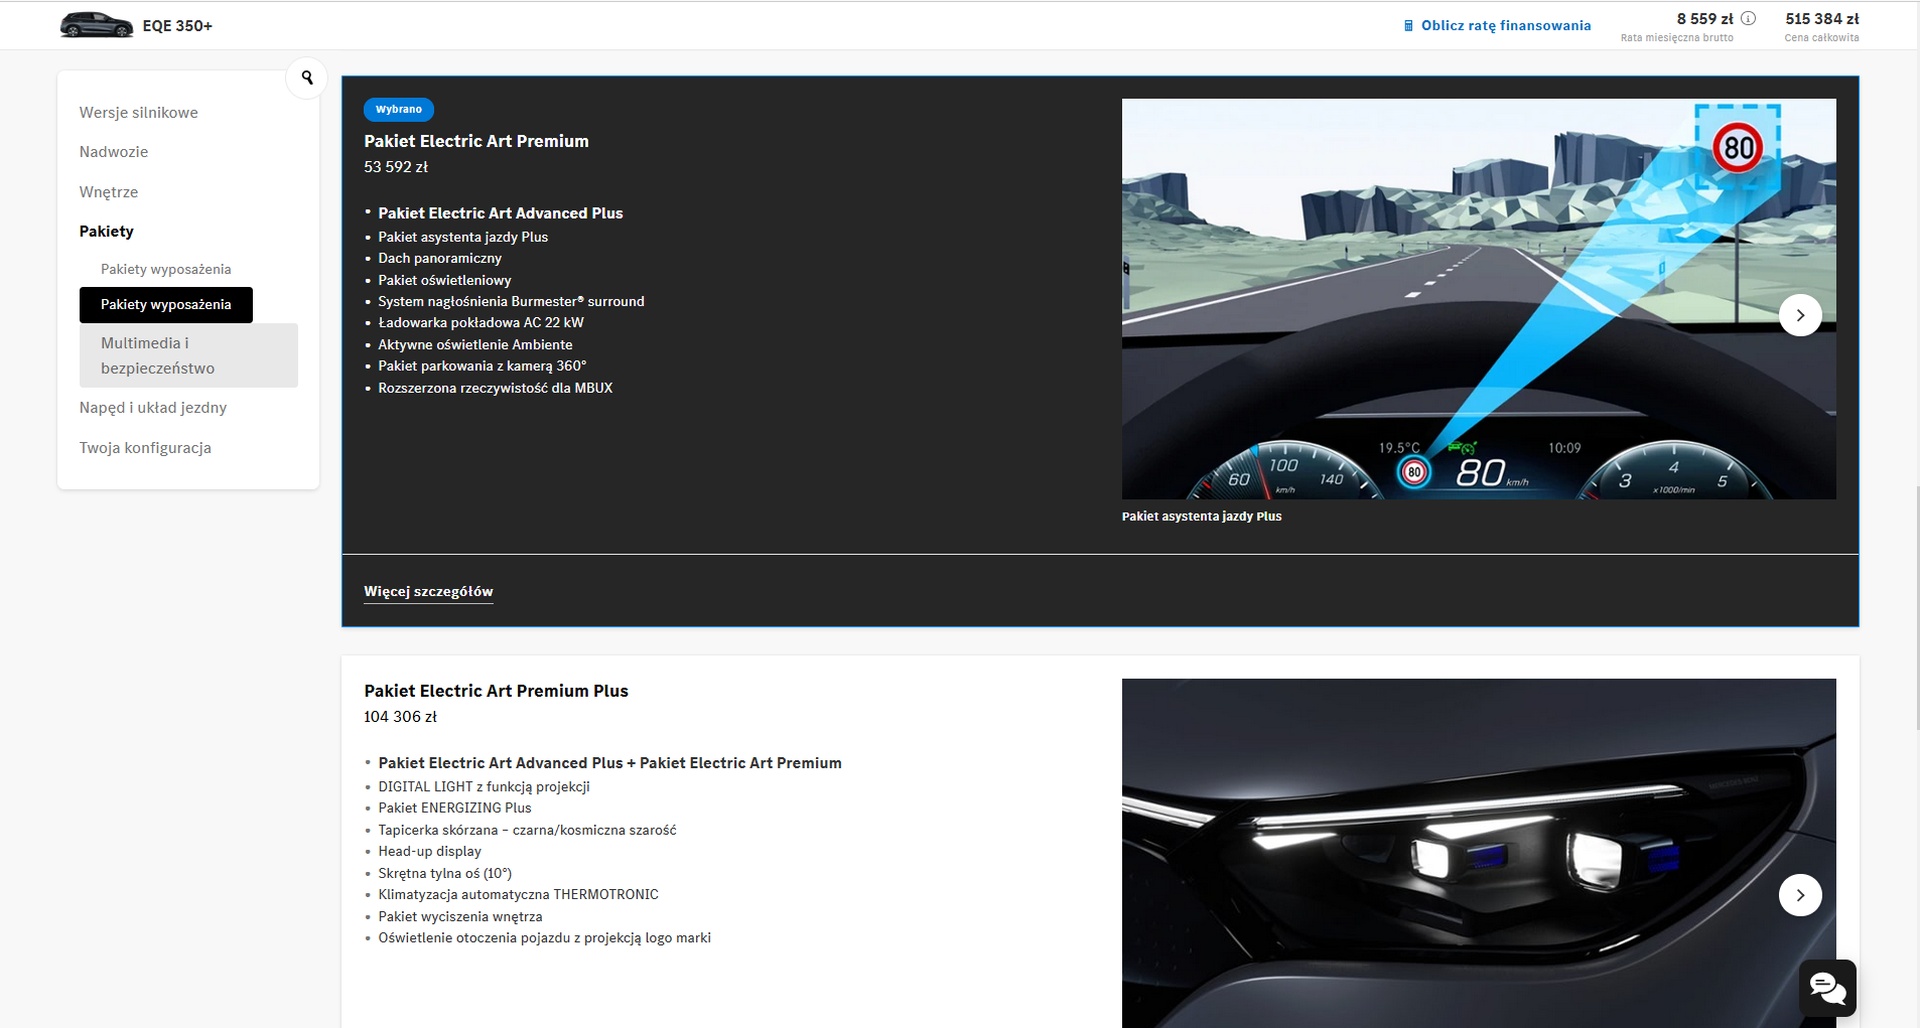Click Pakiet Electric Art Premium Plus title

496,691
